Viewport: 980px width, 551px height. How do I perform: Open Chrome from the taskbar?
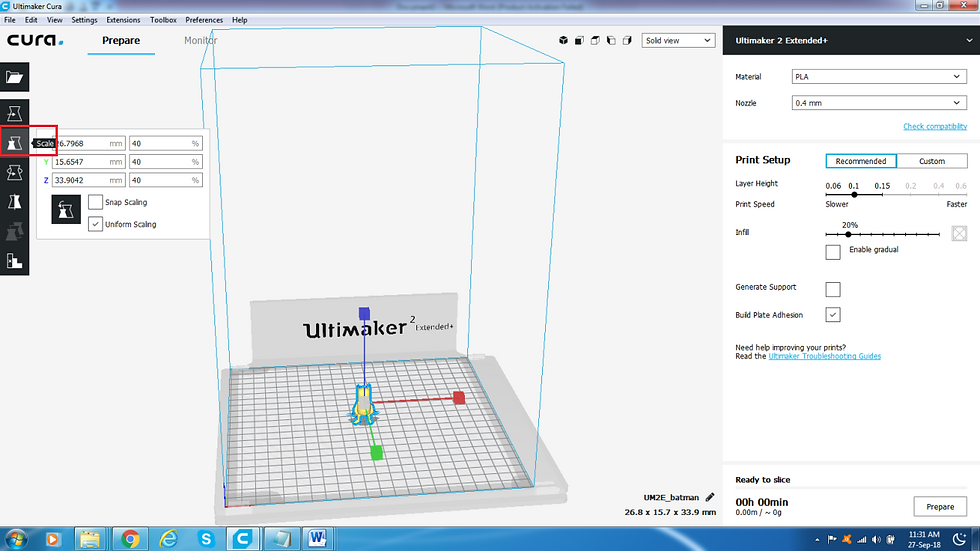coord(130,539)
